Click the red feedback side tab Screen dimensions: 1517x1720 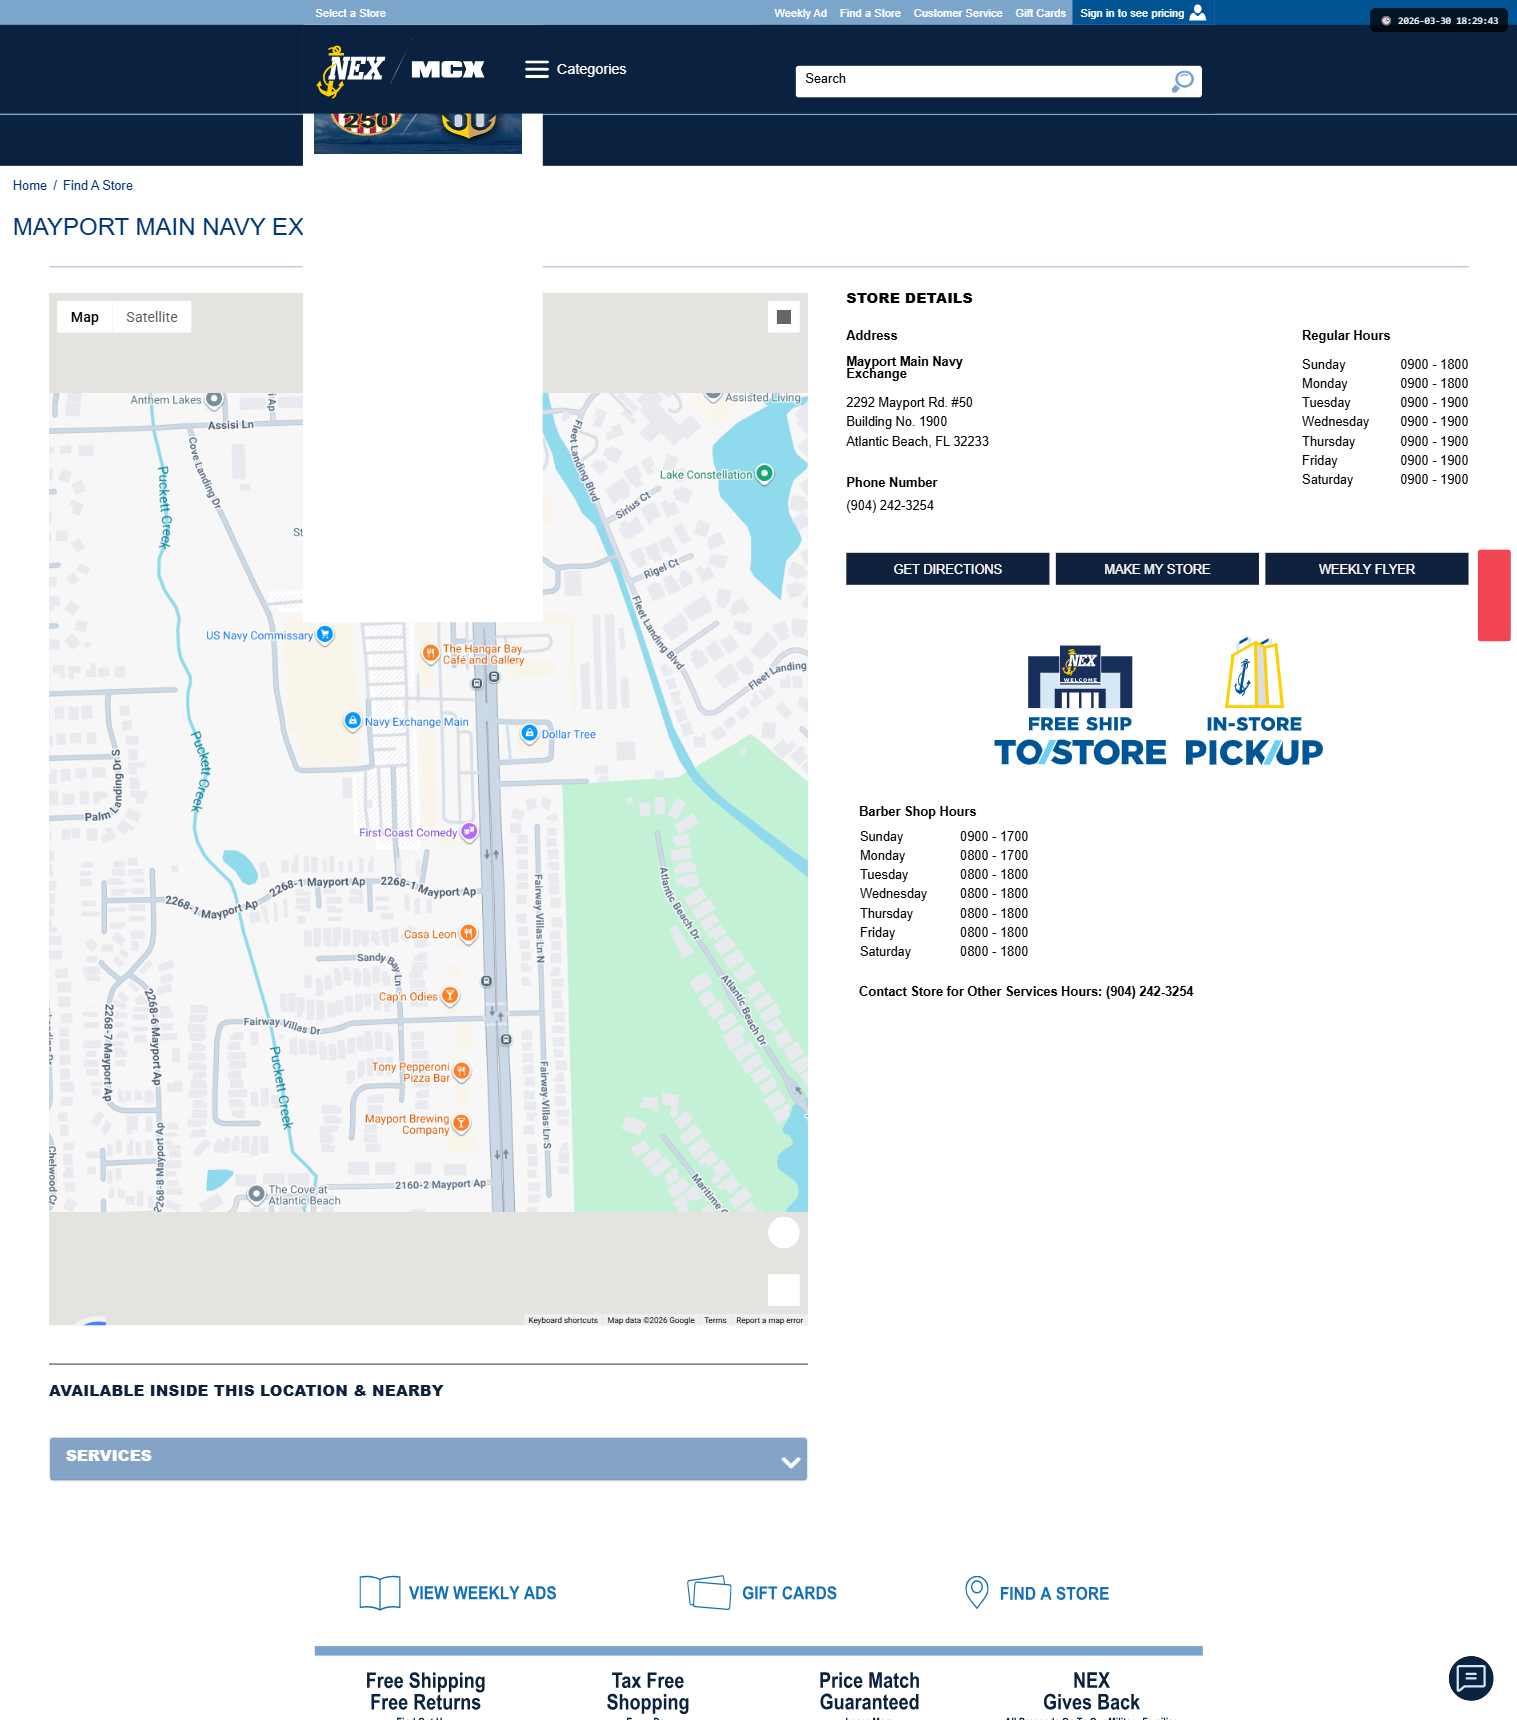coord(1494,595)
